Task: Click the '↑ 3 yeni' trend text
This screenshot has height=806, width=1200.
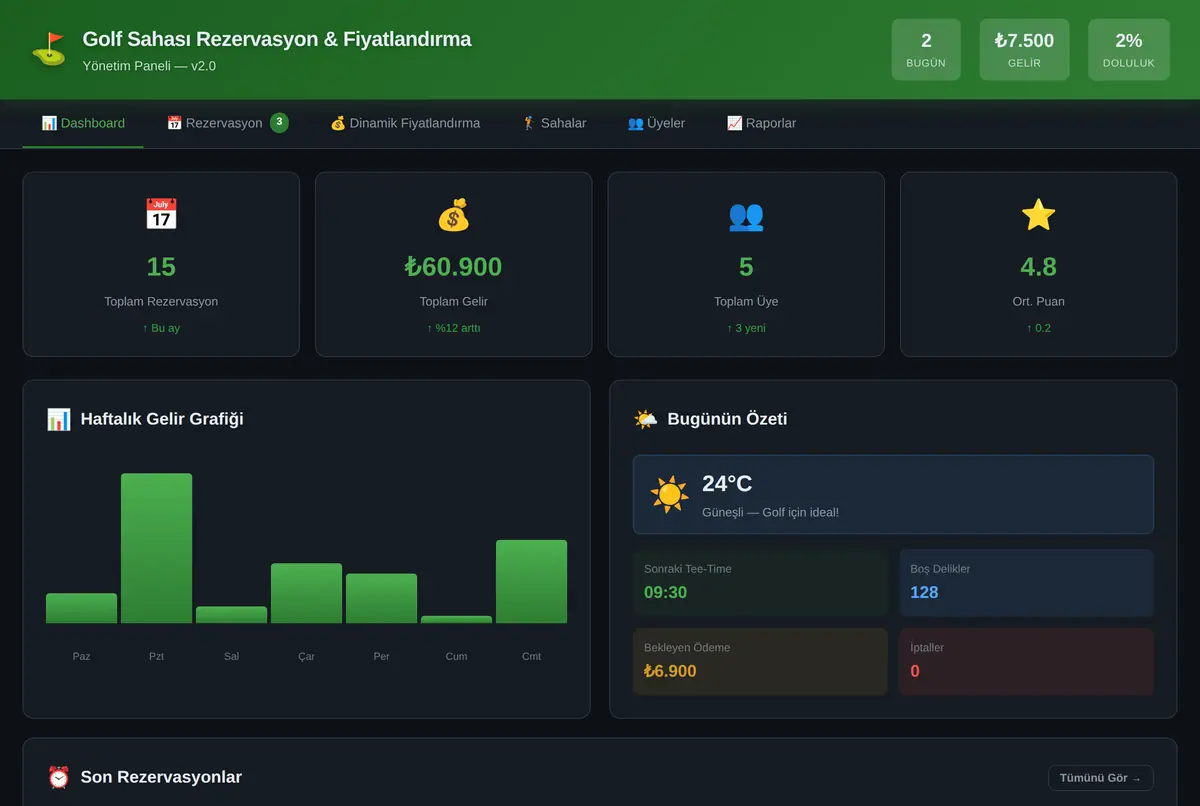Action: [x=746, y=328]
